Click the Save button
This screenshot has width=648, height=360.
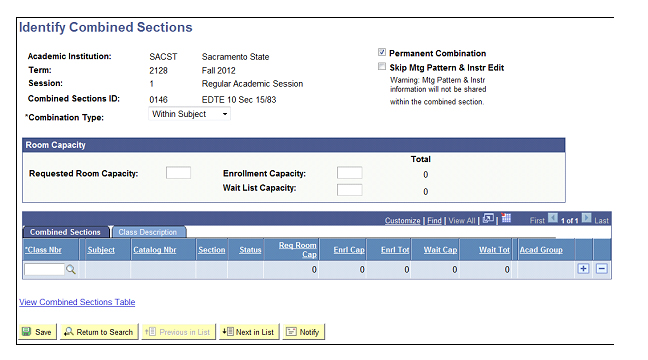coord(38,332)
